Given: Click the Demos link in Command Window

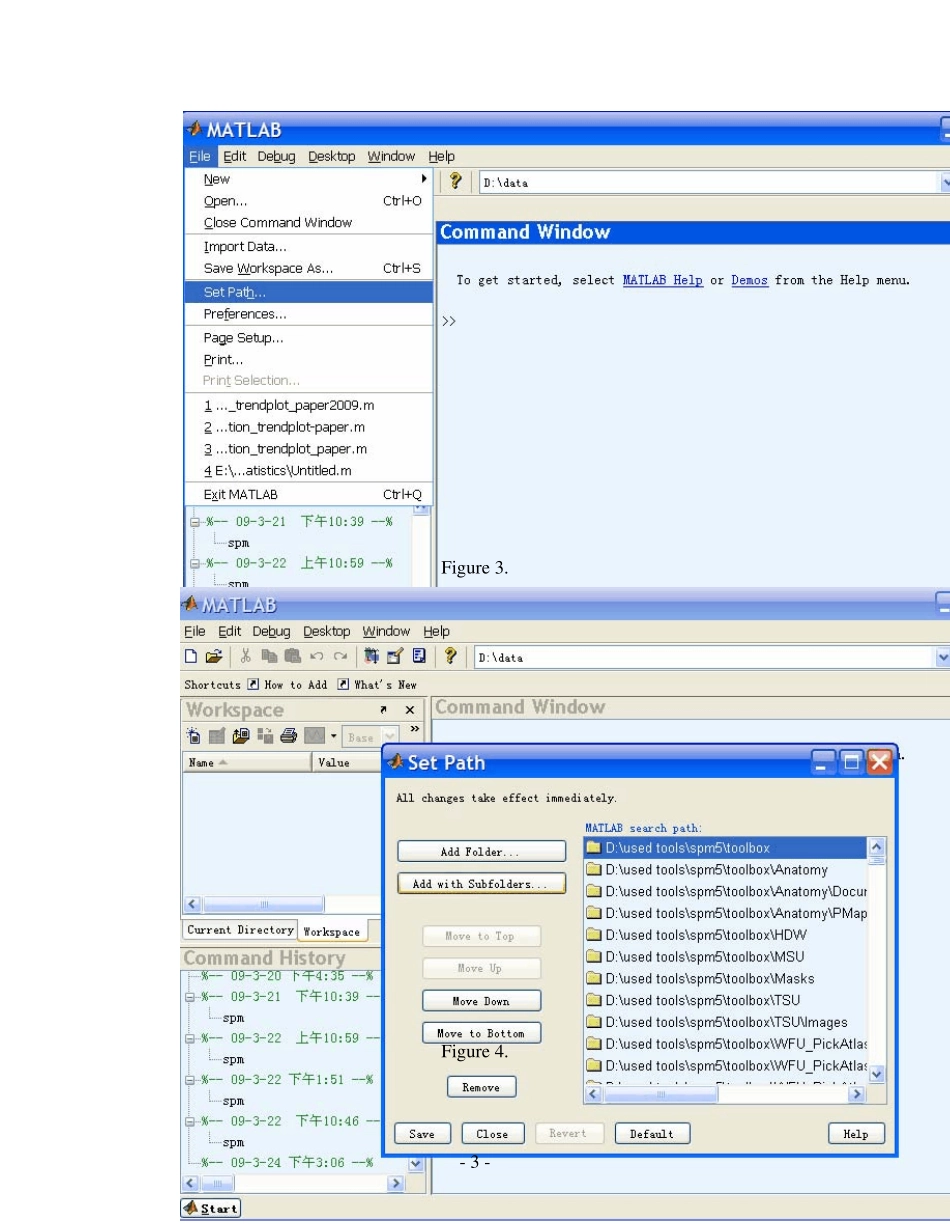Looking at the screenshot, I should [750, 281].
